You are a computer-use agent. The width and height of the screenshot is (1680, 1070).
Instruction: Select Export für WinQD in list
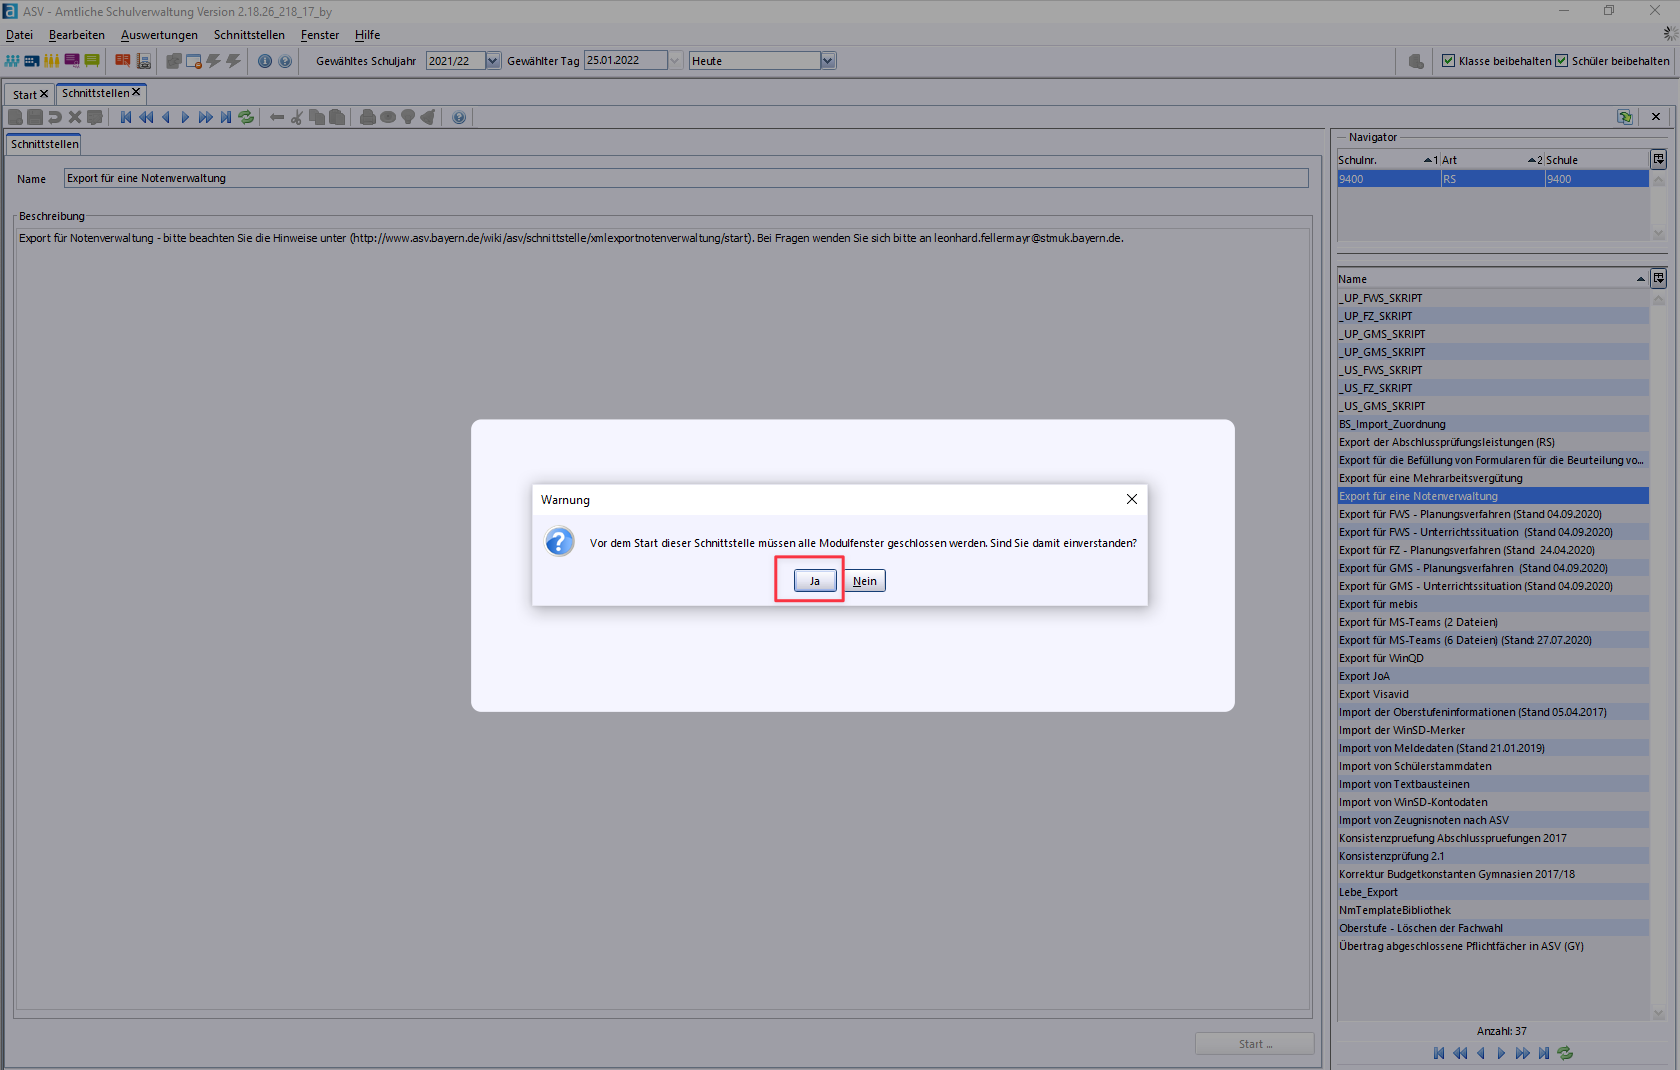pos(1381,658)
